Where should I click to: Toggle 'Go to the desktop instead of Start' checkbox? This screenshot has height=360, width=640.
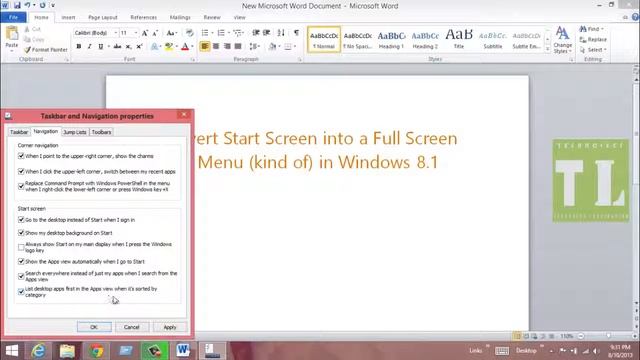[21, 220]
